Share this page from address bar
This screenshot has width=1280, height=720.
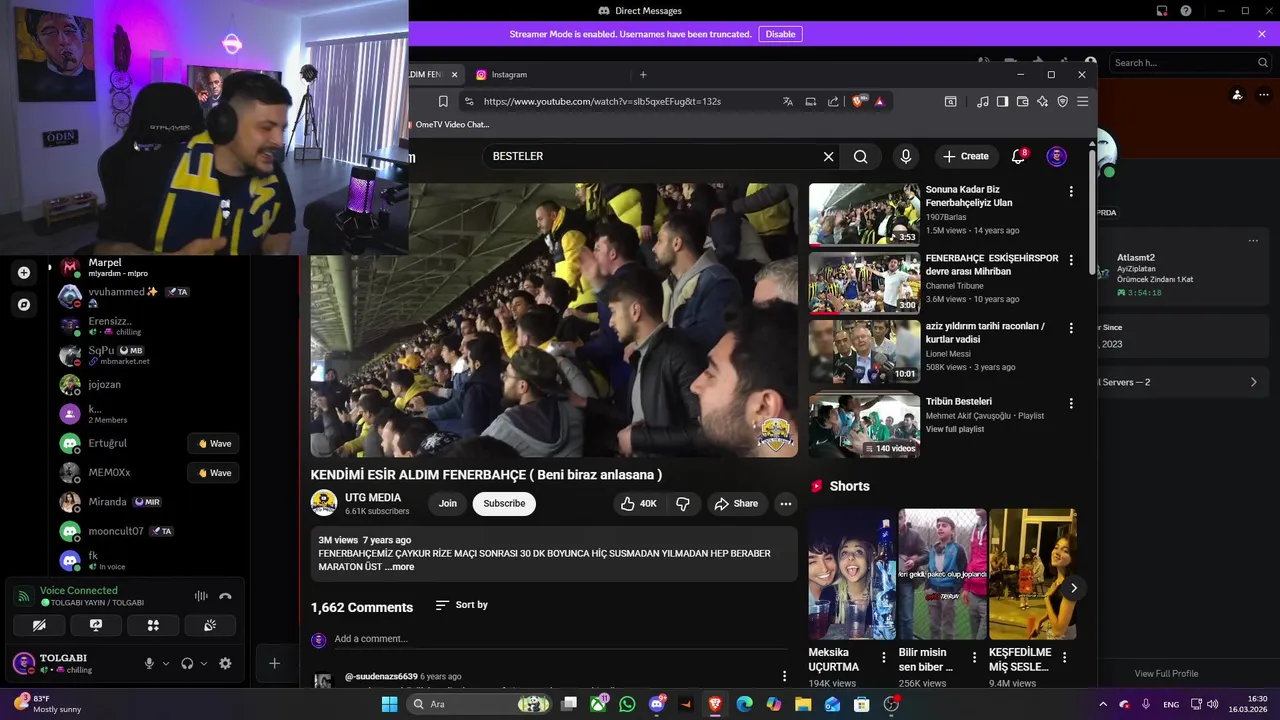[x=833, y=101]
